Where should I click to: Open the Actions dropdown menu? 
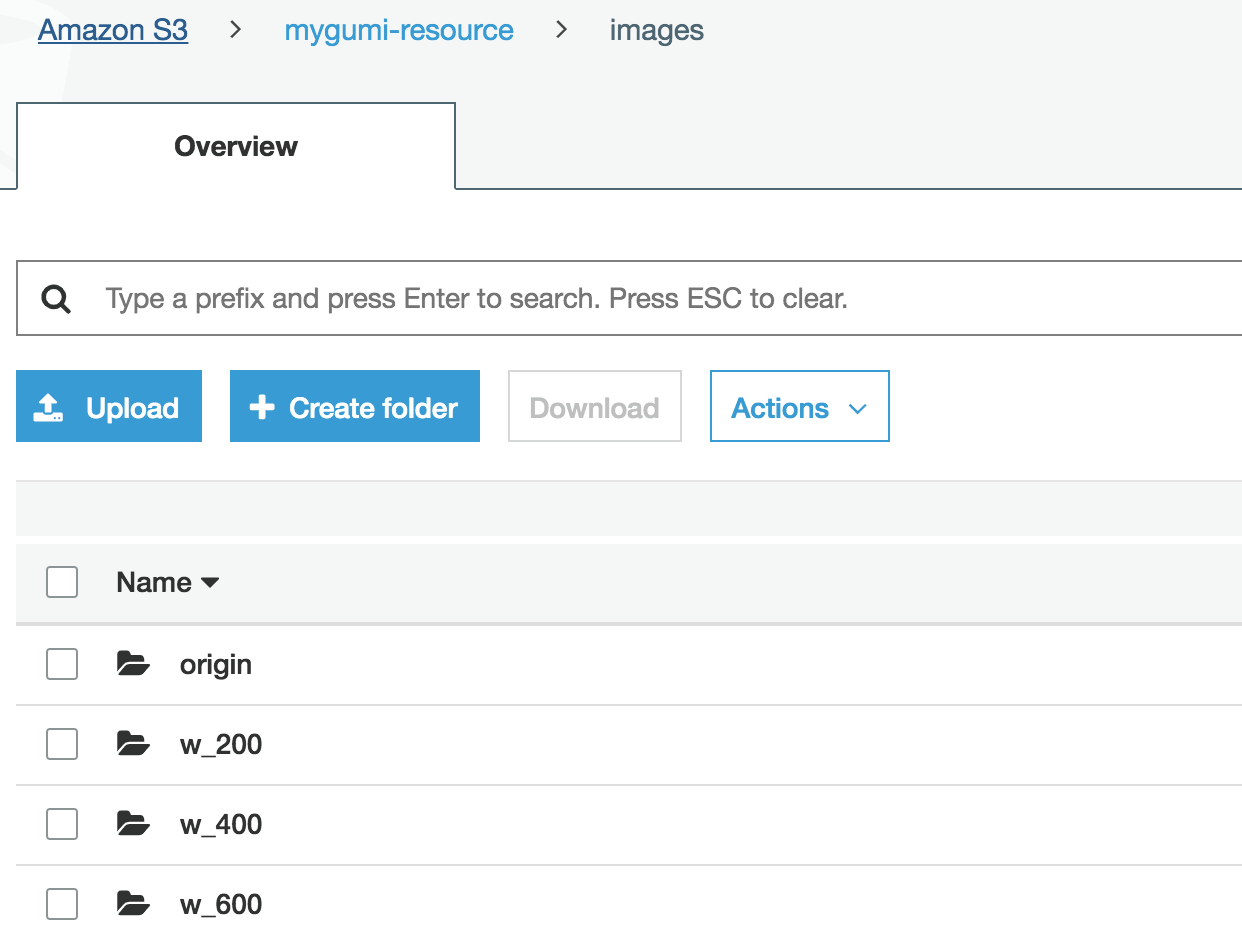(x=799, y=406)
